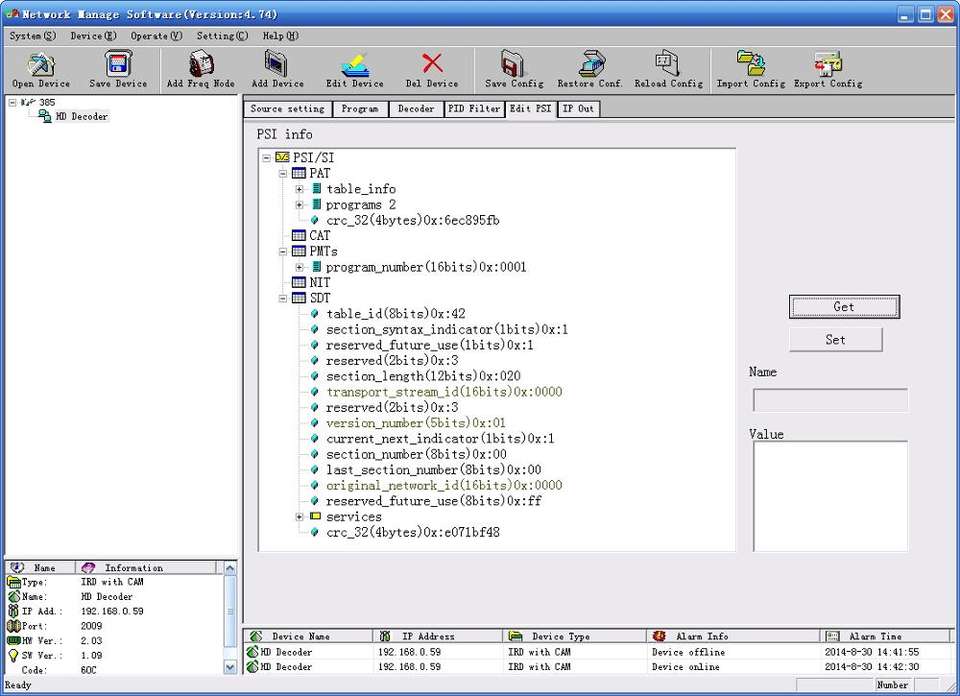960x696 pixels.
Task: Expand the program_number node under PMTs
Action: [x=299, y=267]
